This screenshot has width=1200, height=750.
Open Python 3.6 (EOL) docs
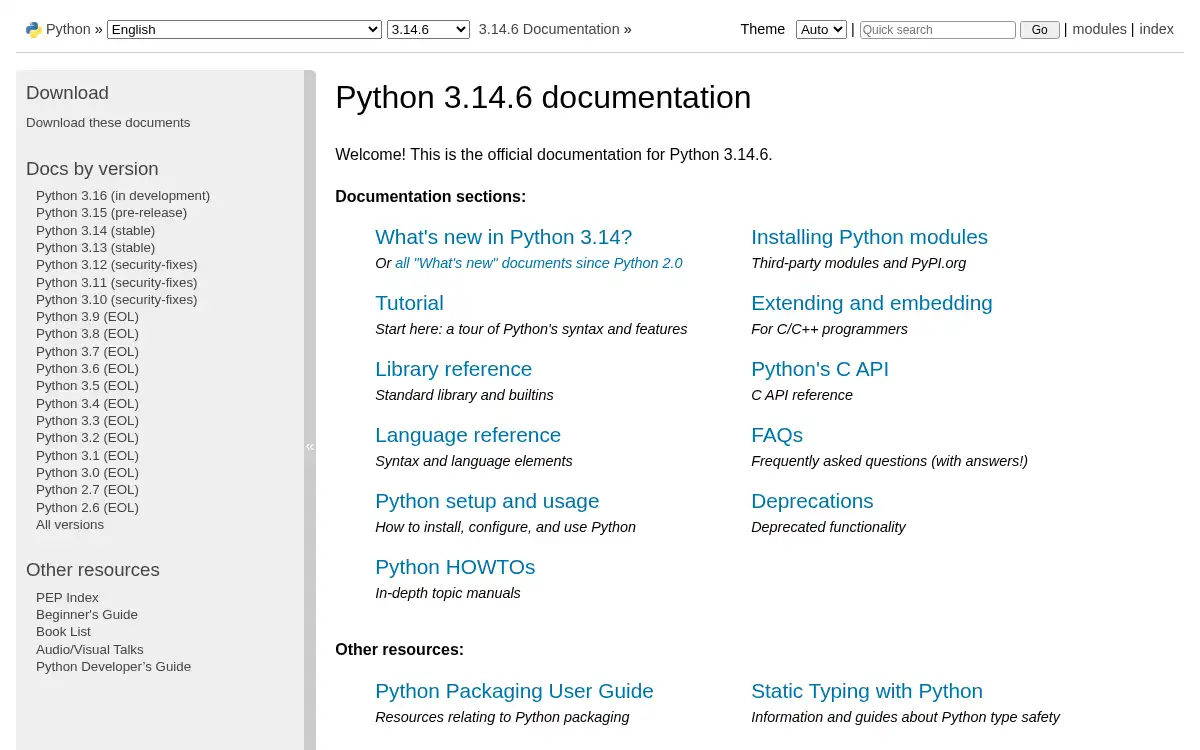[87, 368]
